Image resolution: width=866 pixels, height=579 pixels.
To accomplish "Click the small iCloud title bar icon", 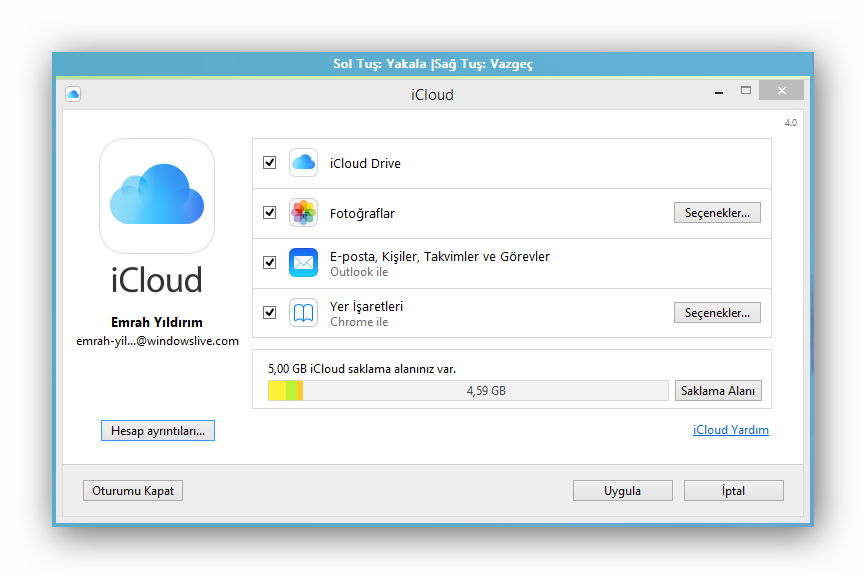I will [x=73, y=94].
